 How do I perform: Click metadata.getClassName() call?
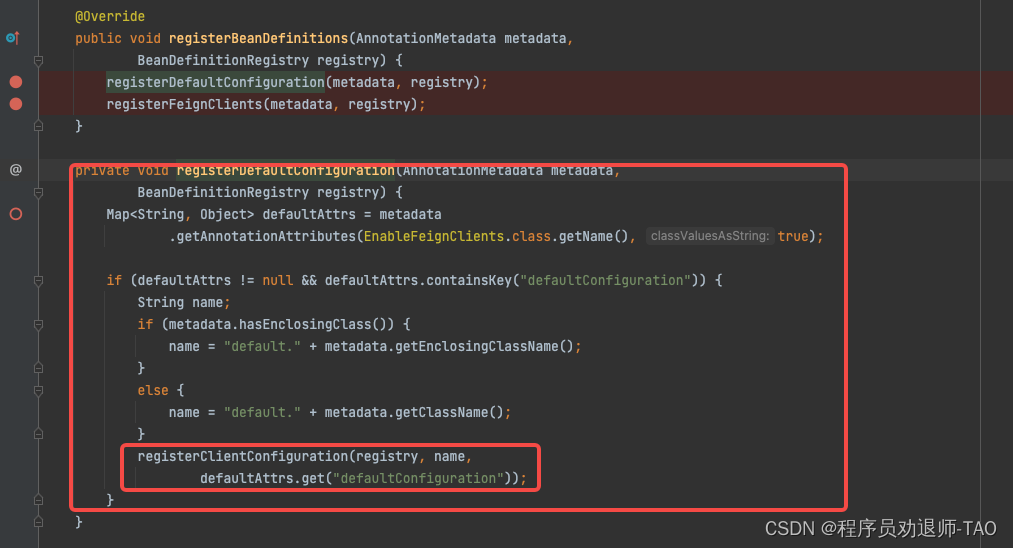point(414,412)
